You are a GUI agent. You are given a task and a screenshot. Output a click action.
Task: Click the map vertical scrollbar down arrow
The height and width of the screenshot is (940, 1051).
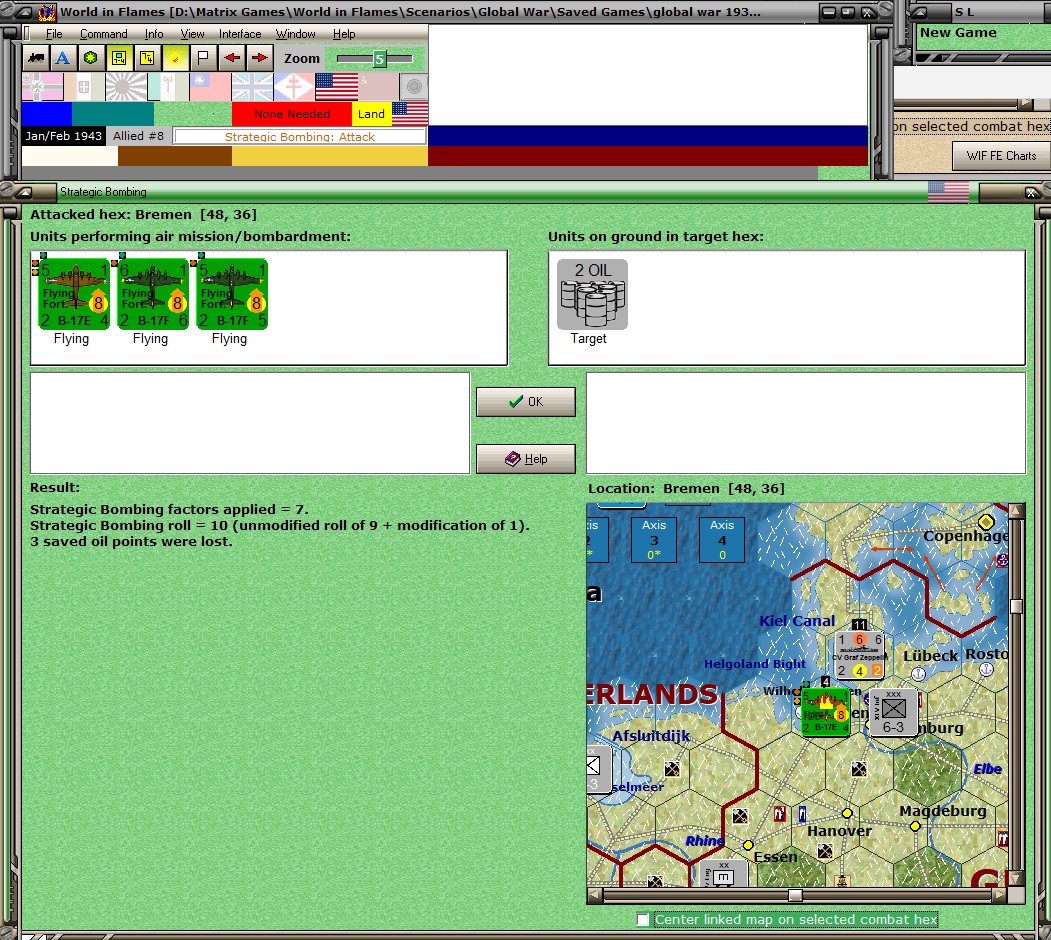pyautogui.click(x=1017, y=878)
